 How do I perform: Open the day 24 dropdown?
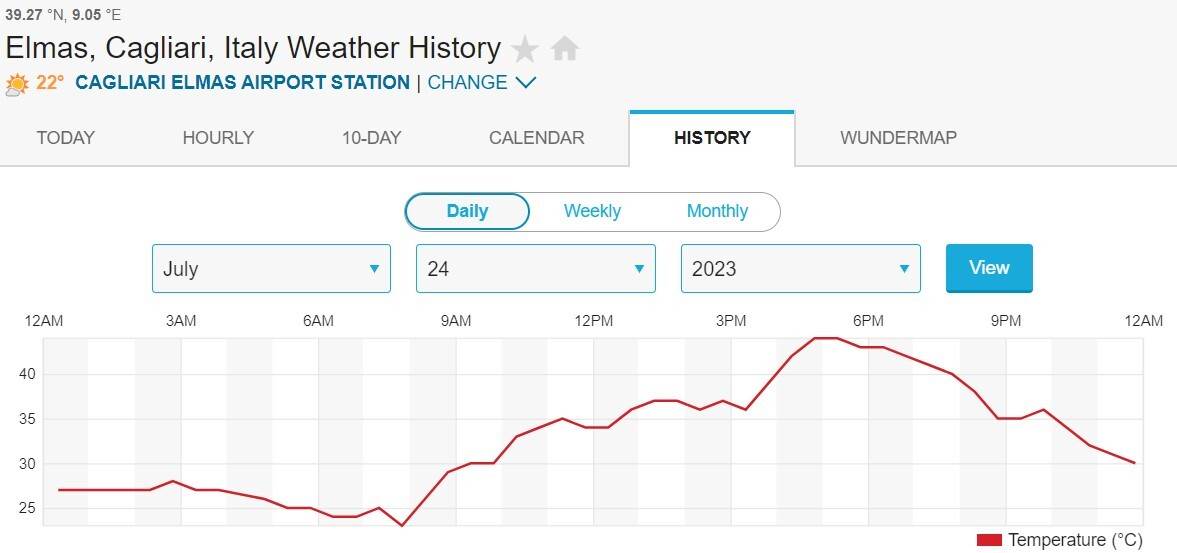535,269
